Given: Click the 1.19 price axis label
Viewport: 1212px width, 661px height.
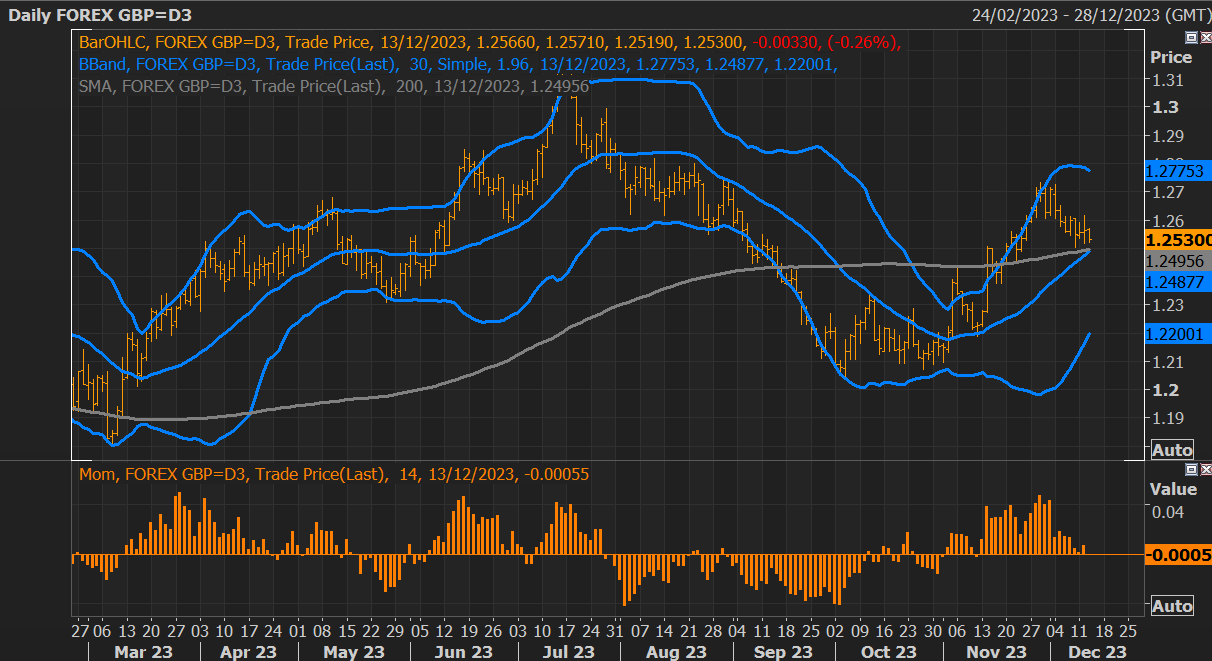Looking at the screenshot, I should tap(1168, 418).
